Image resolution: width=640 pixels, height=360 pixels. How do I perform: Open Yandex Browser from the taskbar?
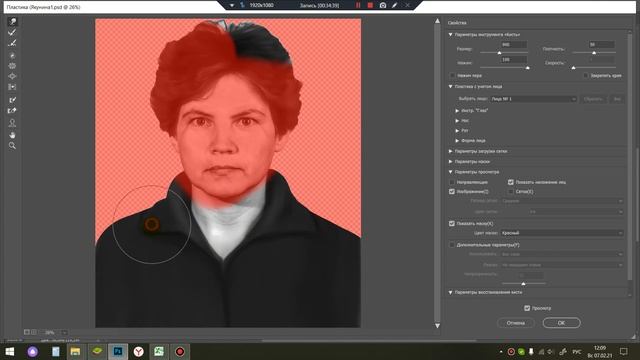pos(139,351)
